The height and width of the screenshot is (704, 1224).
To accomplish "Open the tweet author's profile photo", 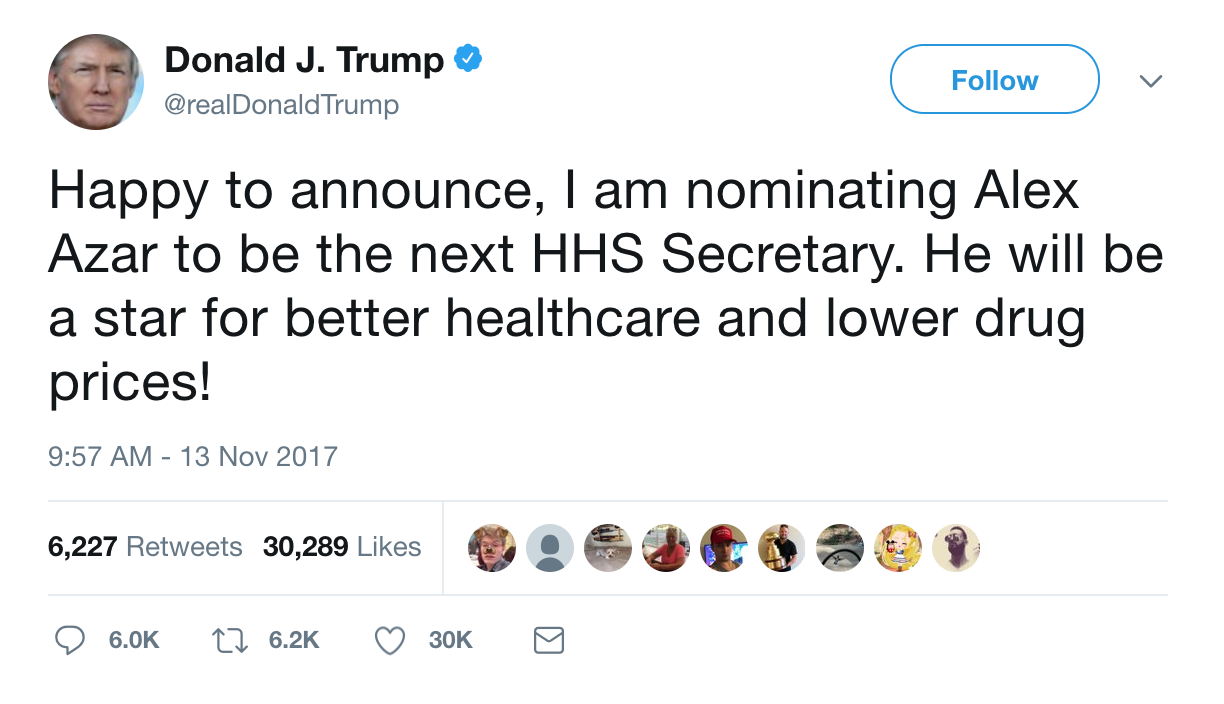I will (96, 82).
